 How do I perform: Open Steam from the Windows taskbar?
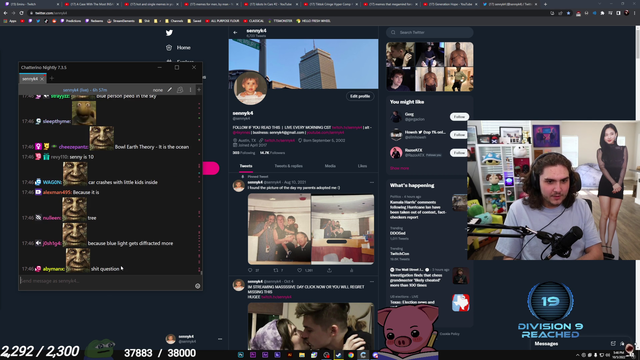(338, 355)
